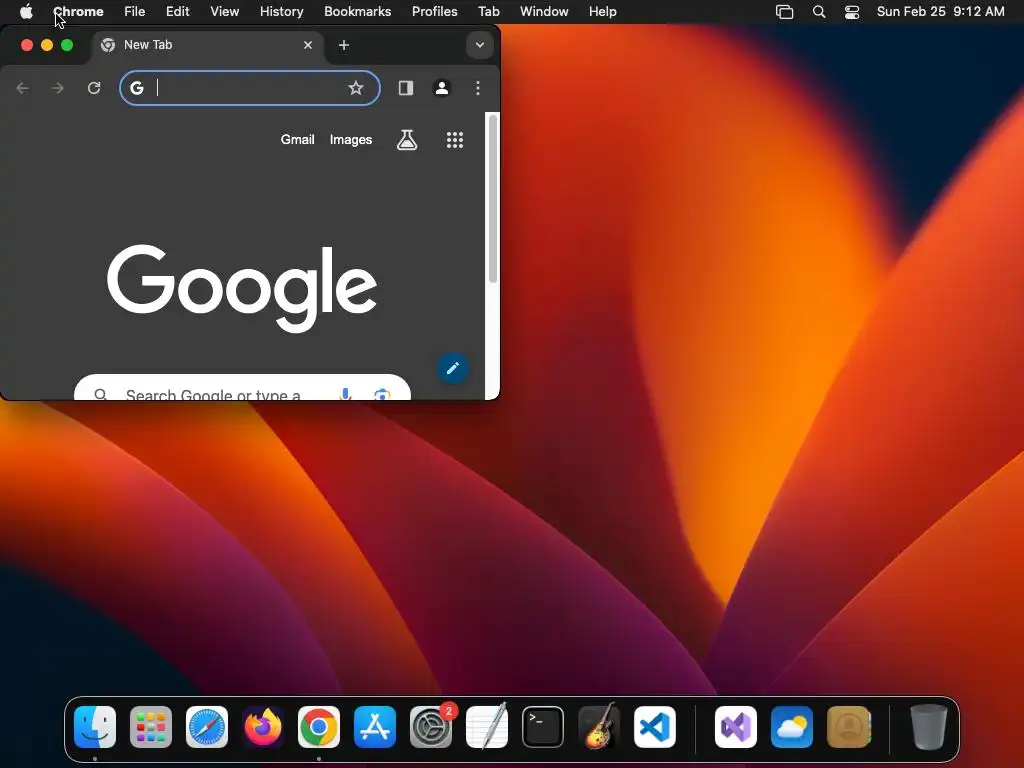Open Contacts from the Dock

pos(848,727)
